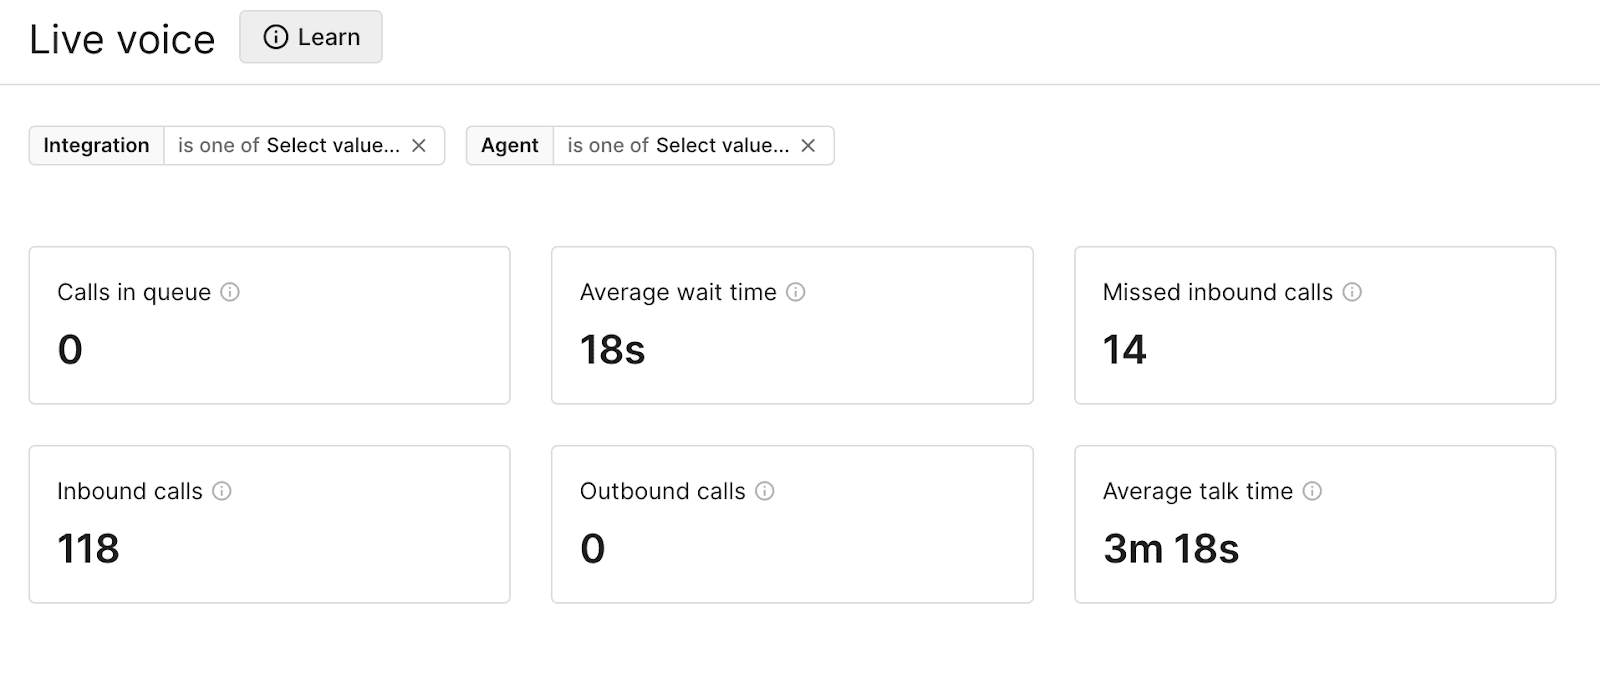Click the info icon next to Calls in queue
Image resolution: width=1600 pixels, height=674 pixels.
231,292
